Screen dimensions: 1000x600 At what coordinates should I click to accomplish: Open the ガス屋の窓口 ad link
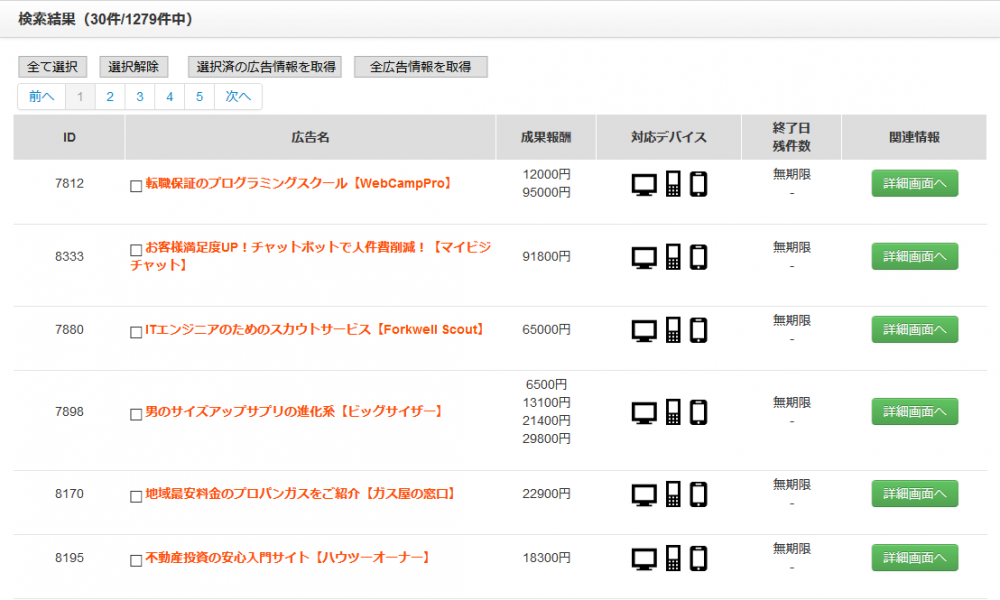point(300,494)
